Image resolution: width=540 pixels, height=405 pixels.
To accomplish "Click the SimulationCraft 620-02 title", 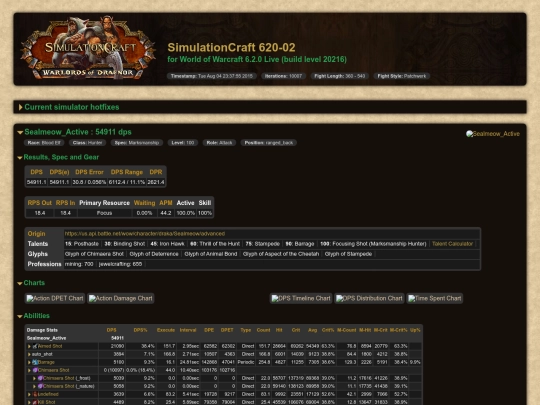I will (x=231, y=48).
